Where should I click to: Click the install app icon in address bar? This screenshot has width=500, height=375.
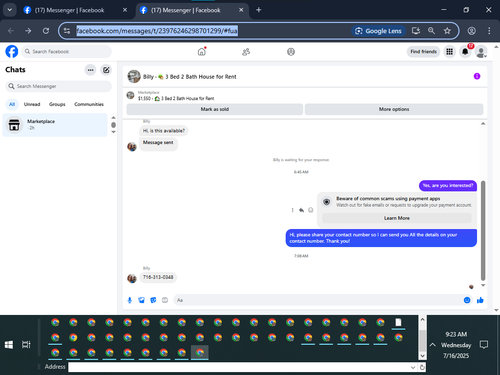[x=416, y=31]
